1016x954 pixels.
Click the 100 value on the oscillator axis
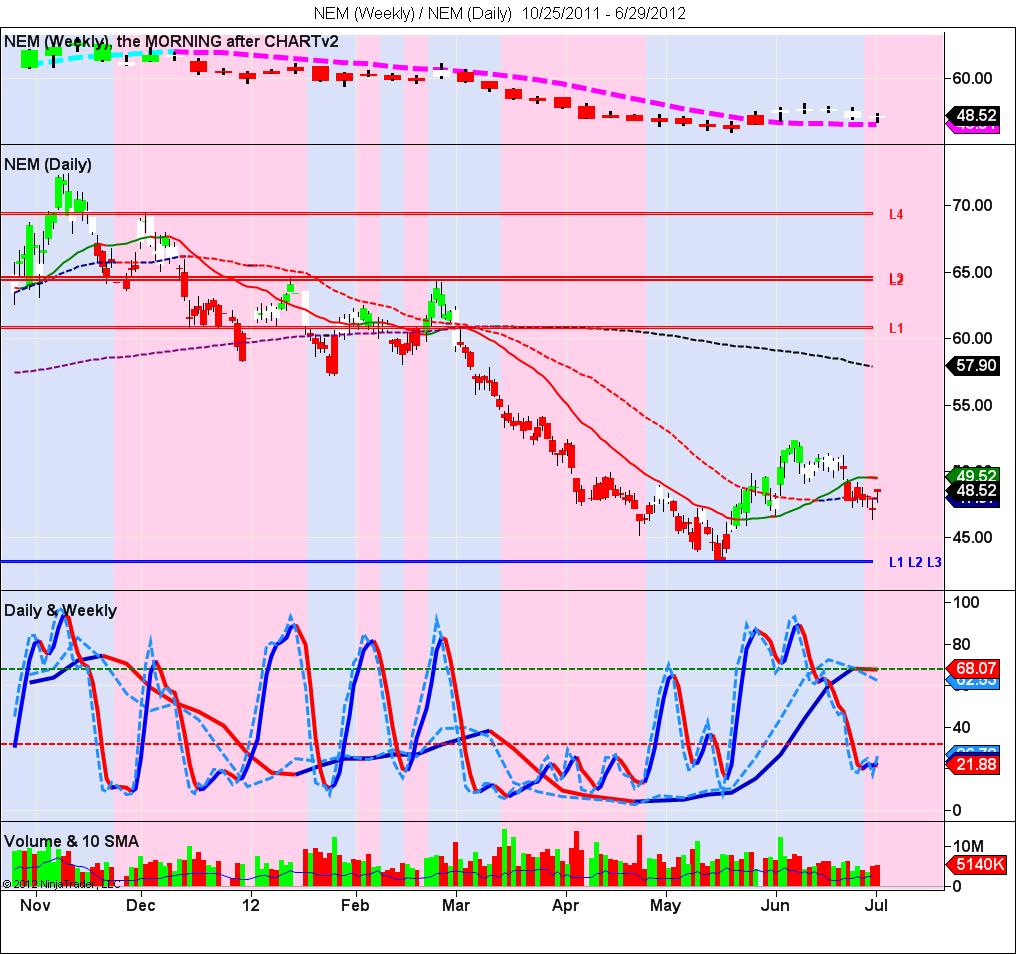click(965, 602)
